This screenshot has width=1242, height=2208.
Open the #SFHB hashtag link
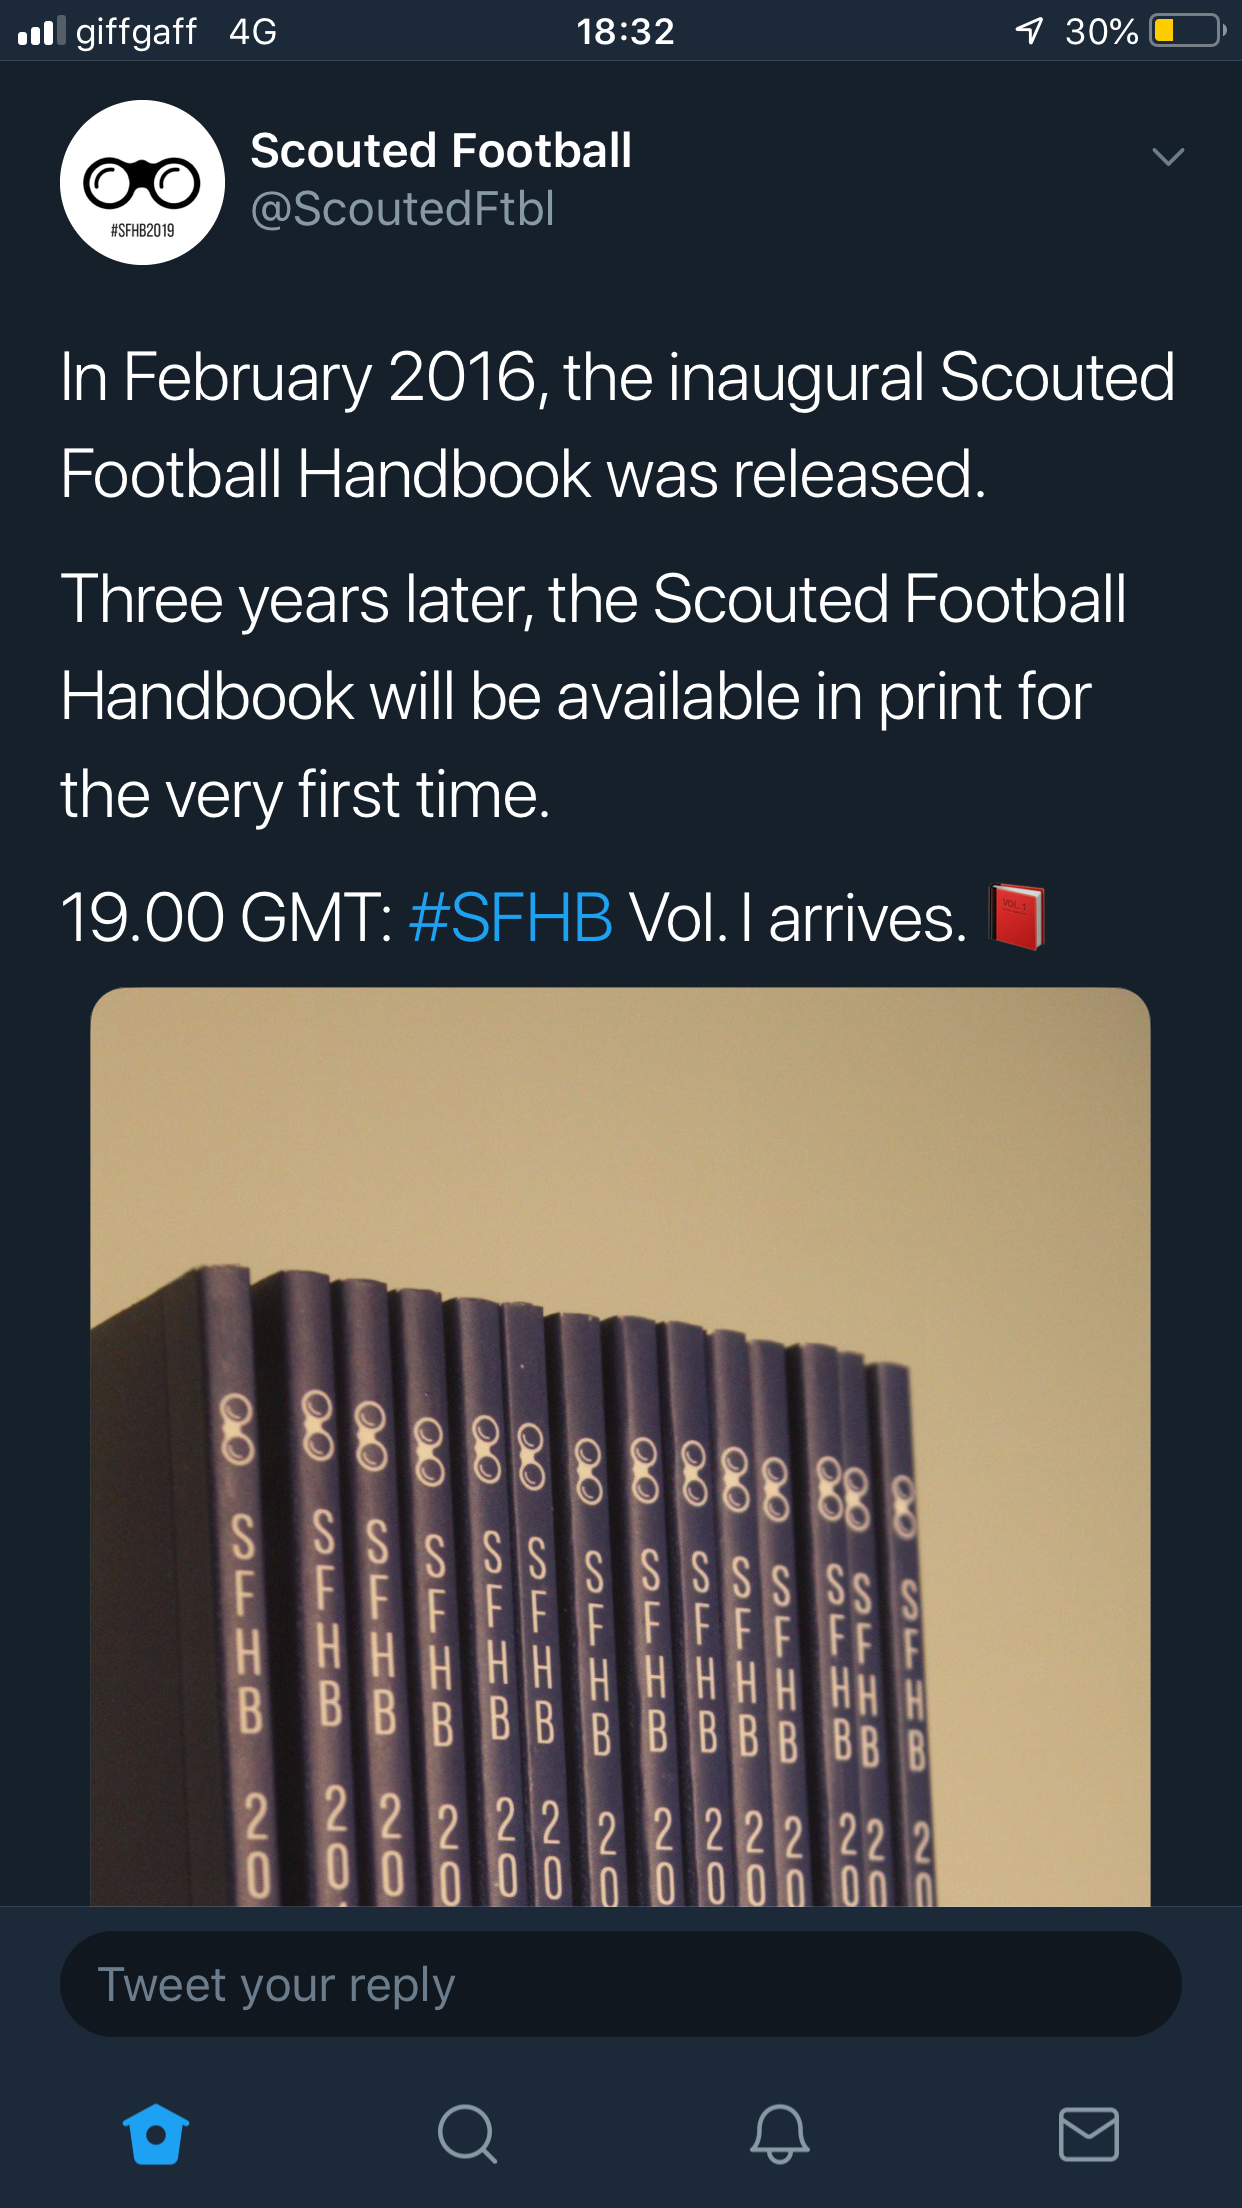click(x=511, y=917)
